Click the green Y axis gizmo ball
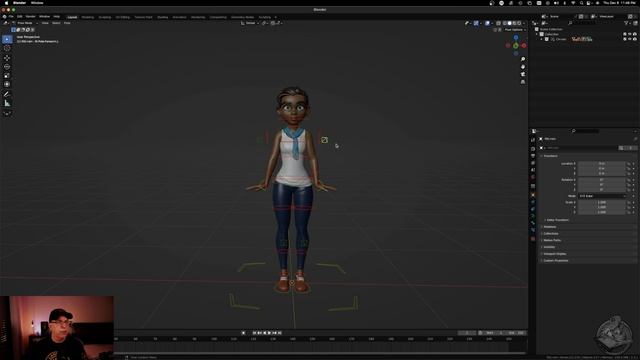 (516, 46)
